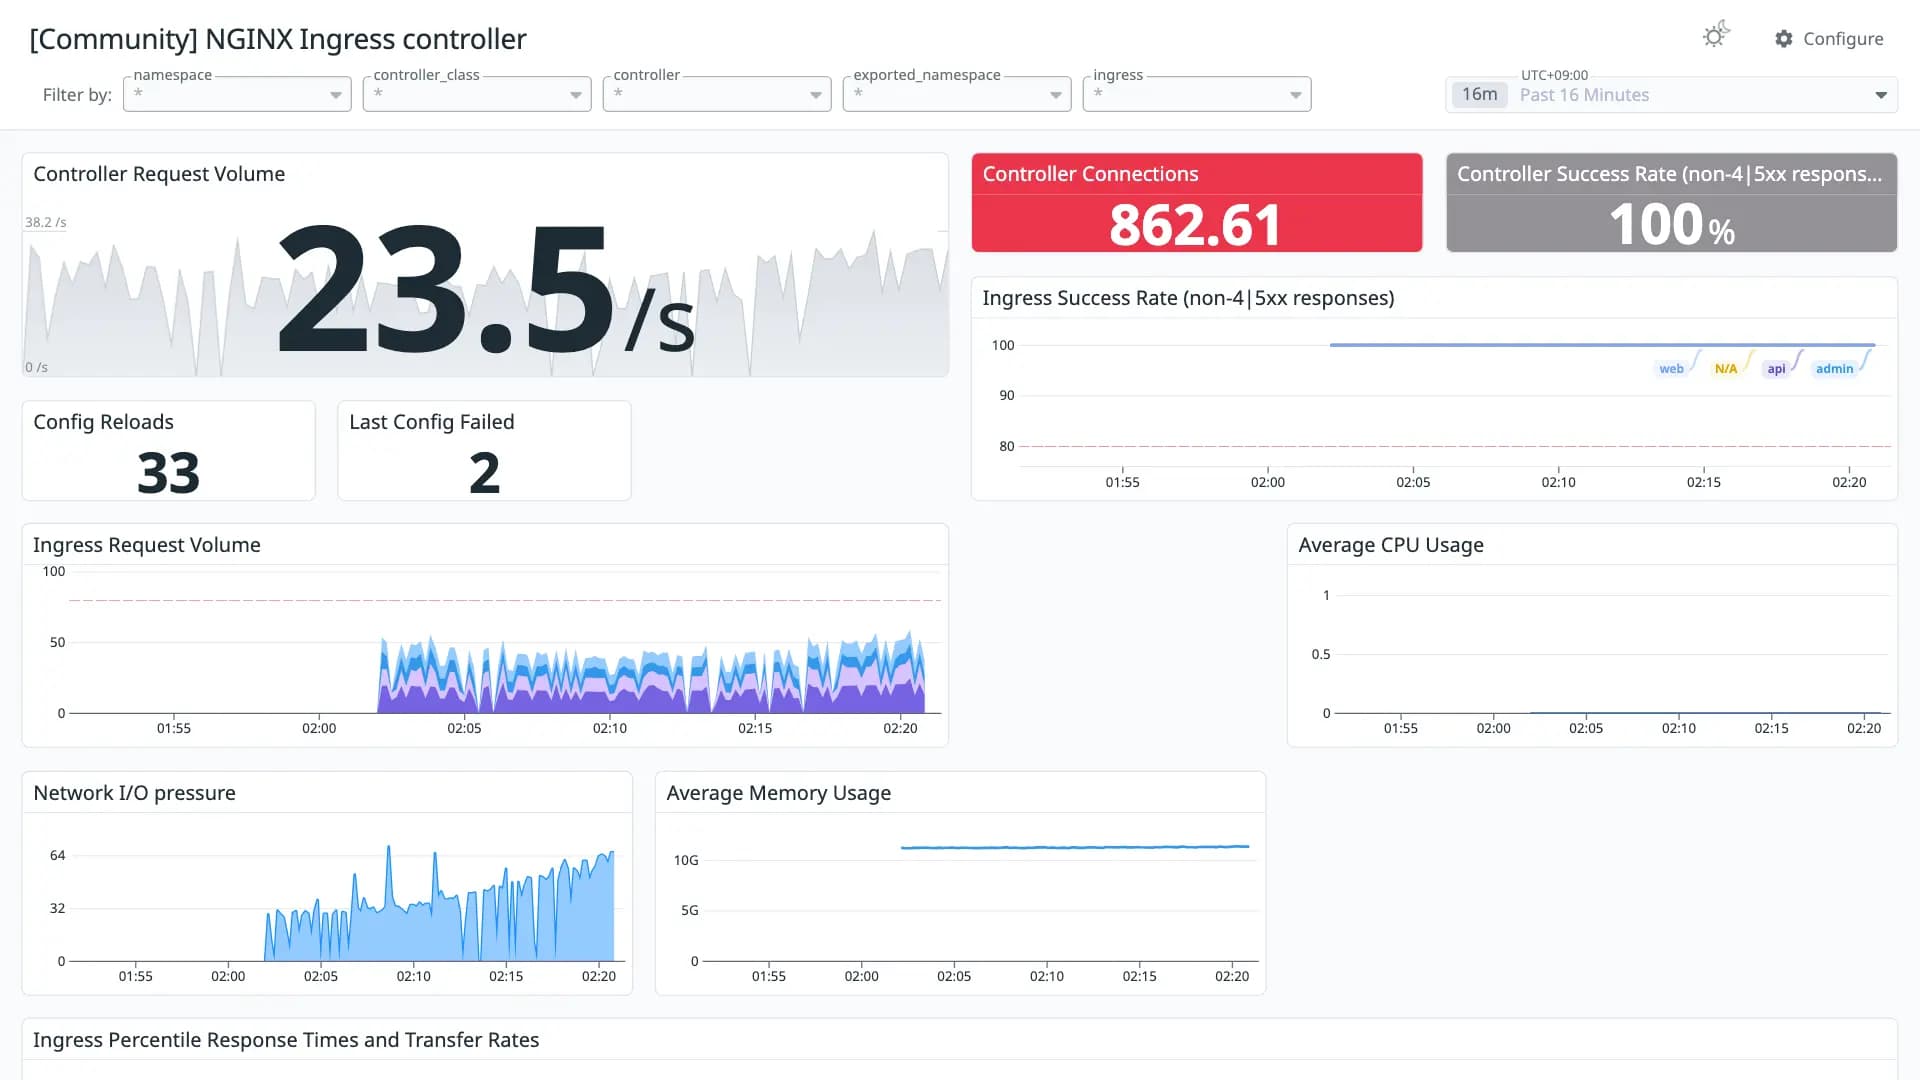This screenshot has height=1080, width=1920.
Task: Click the 23.5/s request volume value
Action: 485,290
